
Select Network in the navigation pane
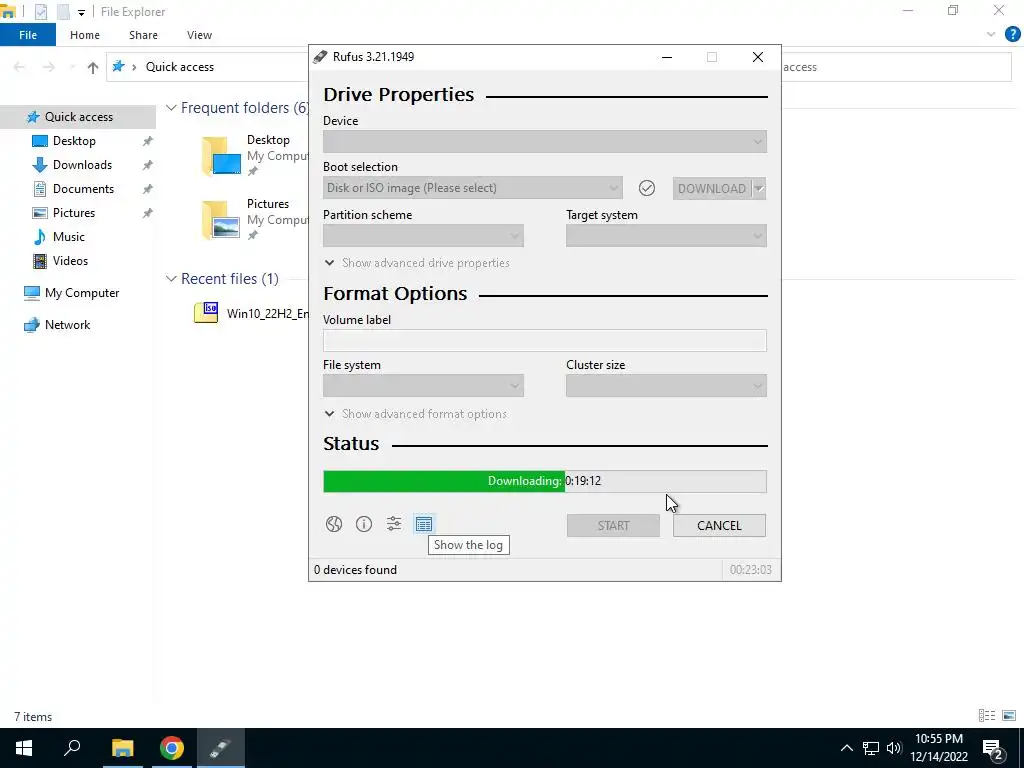[67, 325]
